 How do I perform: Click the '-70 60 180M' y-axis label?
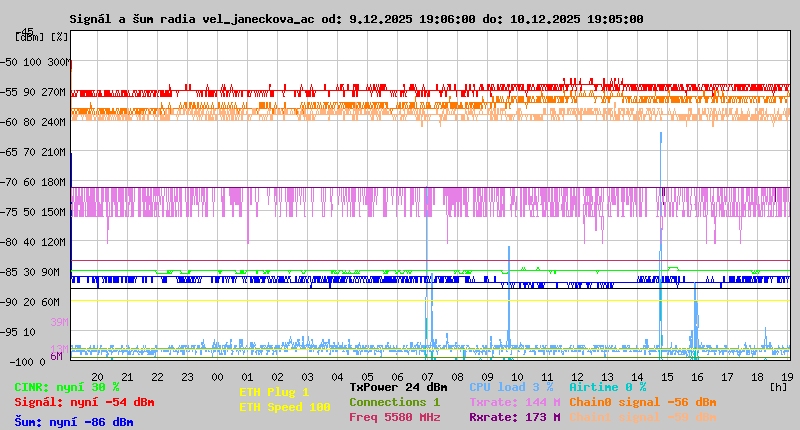(x=34, y=182)
